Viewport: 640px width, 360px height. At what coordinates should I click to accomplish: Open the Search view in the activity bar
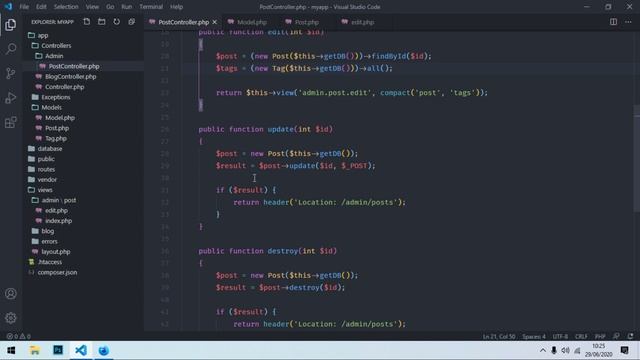[x=11, y=49]
